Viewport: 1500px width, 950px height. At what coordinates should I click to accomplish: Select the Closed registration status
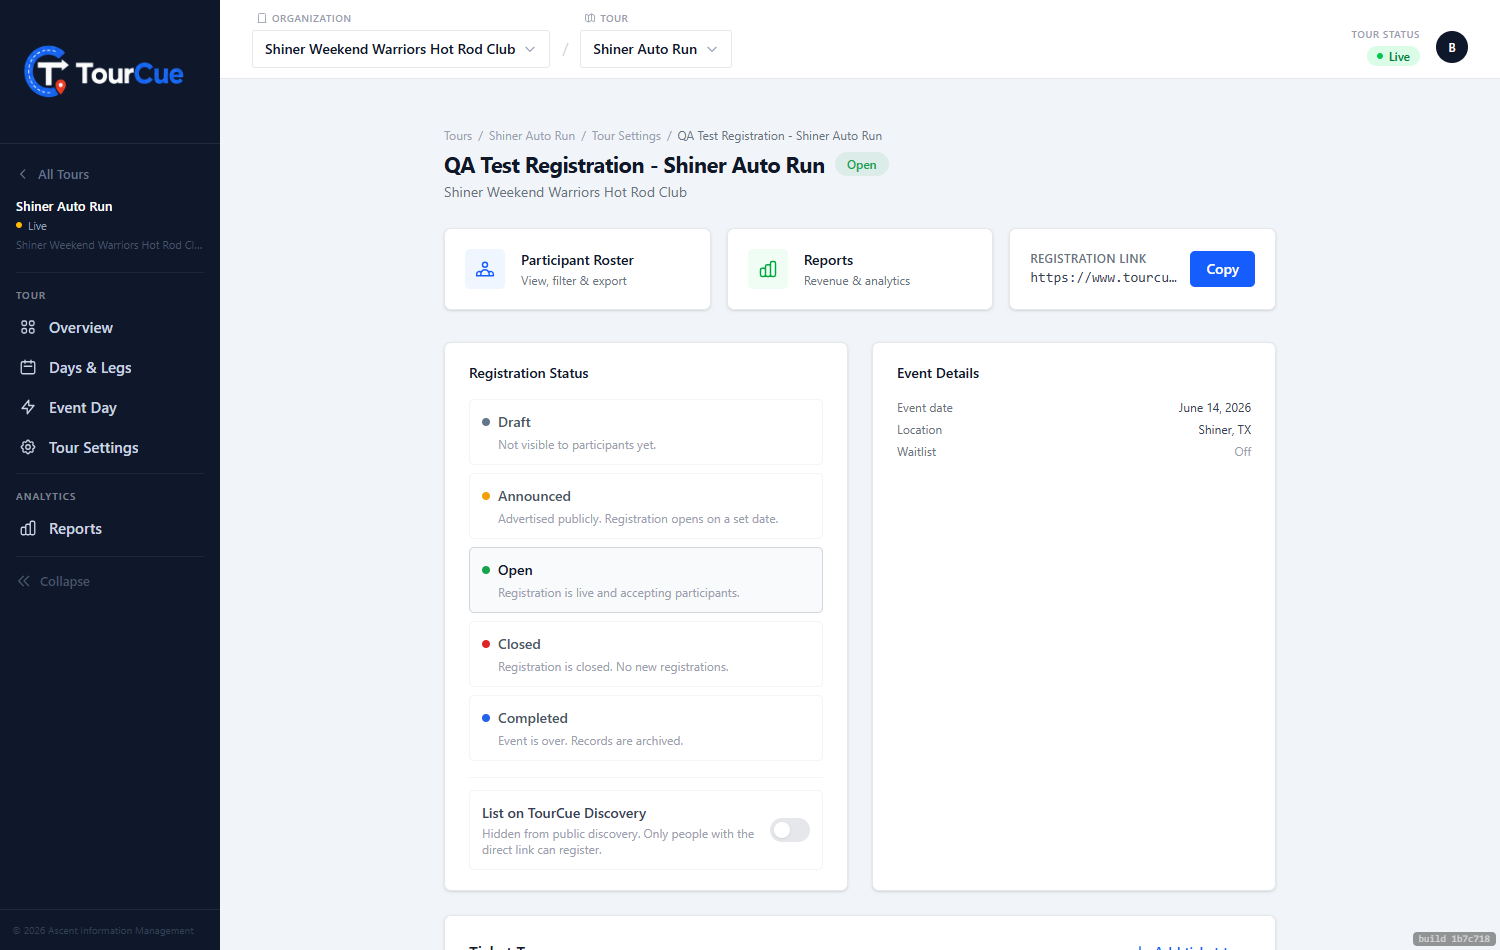pyautogui.click(x=646, y=654)
